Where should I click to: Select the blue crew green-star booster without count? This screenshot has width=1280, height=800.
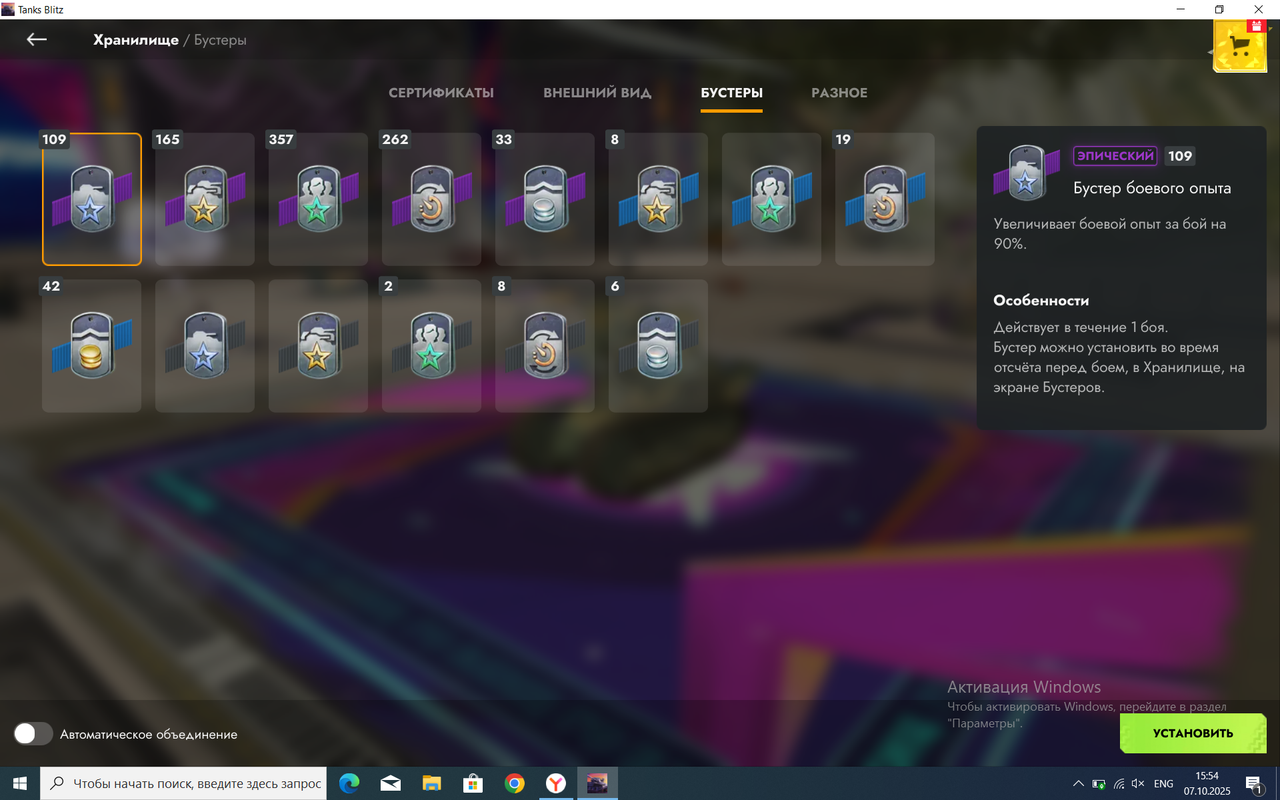[x=772, y=200]
